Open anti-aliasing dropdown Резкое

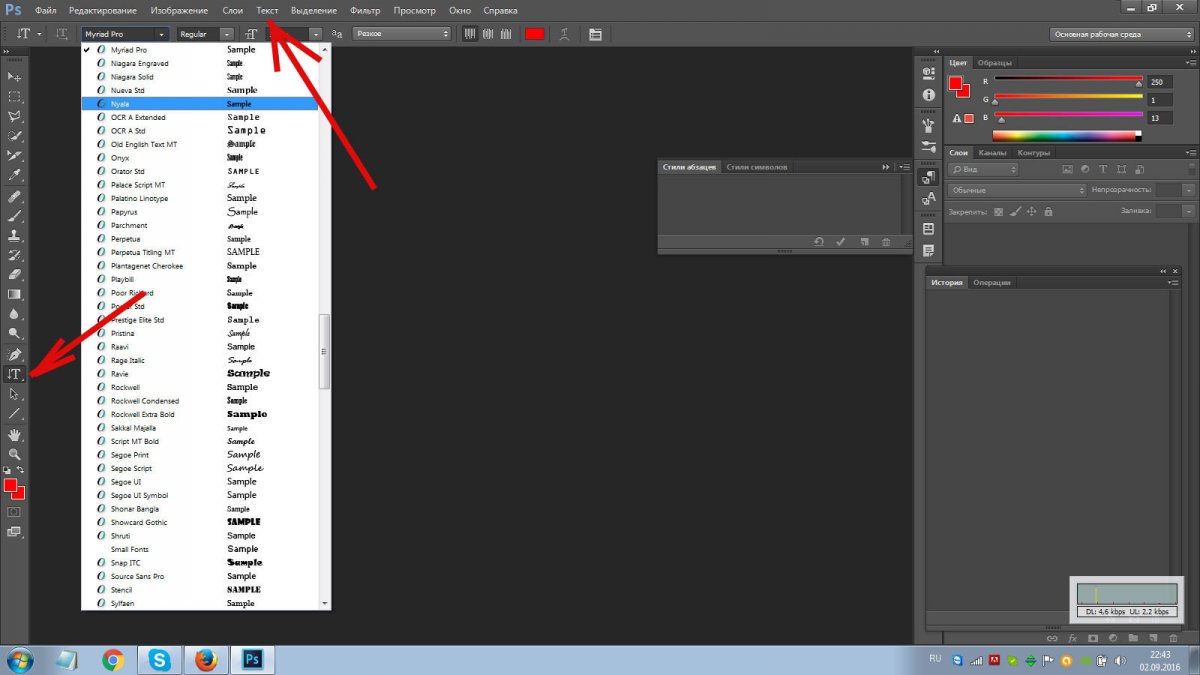pos(402,34)
